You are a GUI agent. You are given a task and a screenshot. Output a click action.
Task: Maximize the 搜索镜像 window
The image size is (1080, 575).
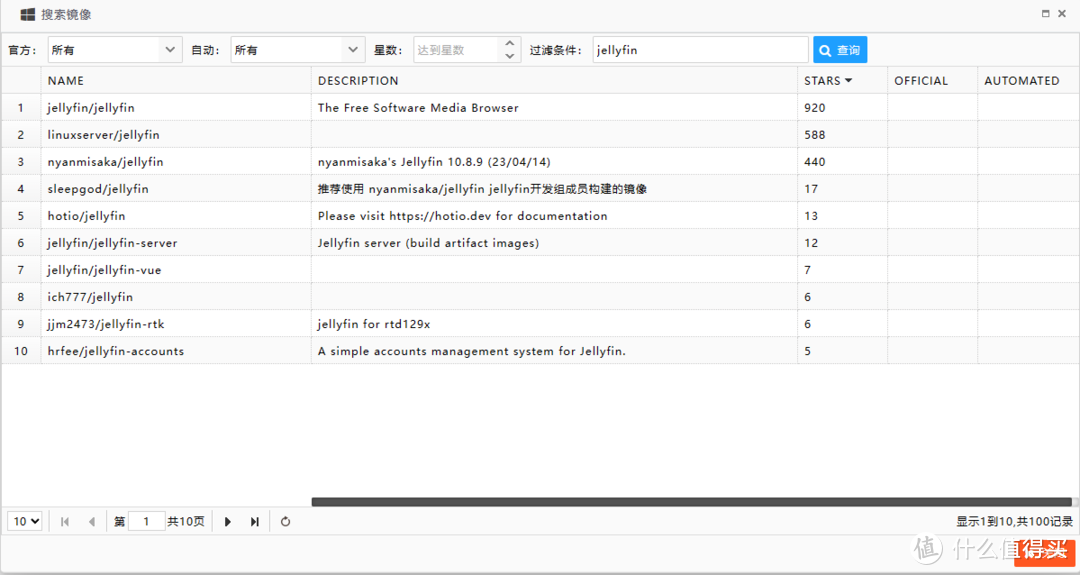[x=1046, y=14]
